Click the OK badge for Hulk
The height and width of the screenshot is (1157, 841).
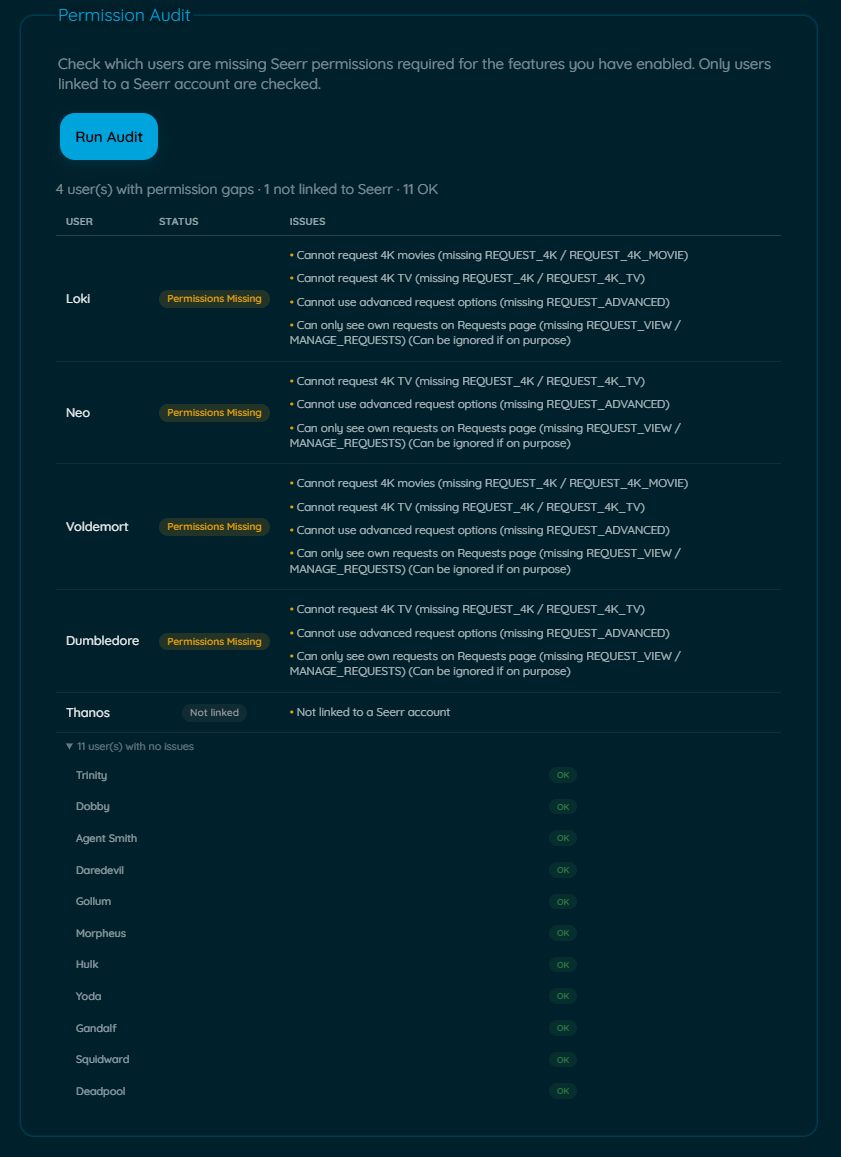[x=563, y=964]
